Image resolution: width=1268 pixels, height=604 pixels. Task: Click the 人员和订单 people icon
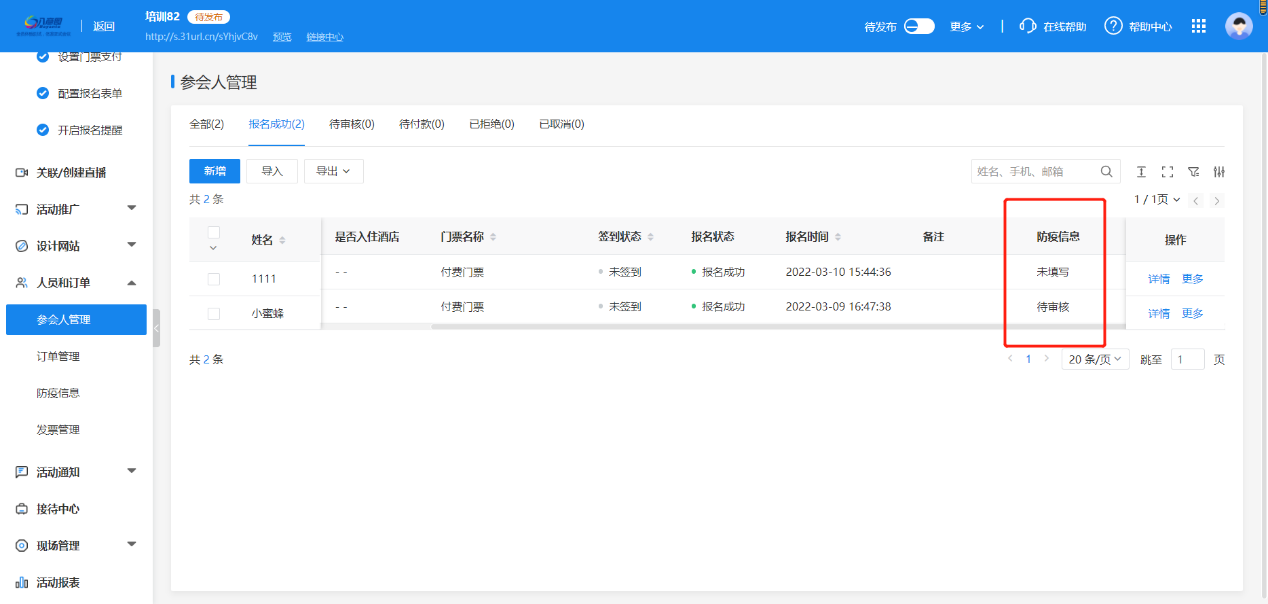tap(22, 283)
